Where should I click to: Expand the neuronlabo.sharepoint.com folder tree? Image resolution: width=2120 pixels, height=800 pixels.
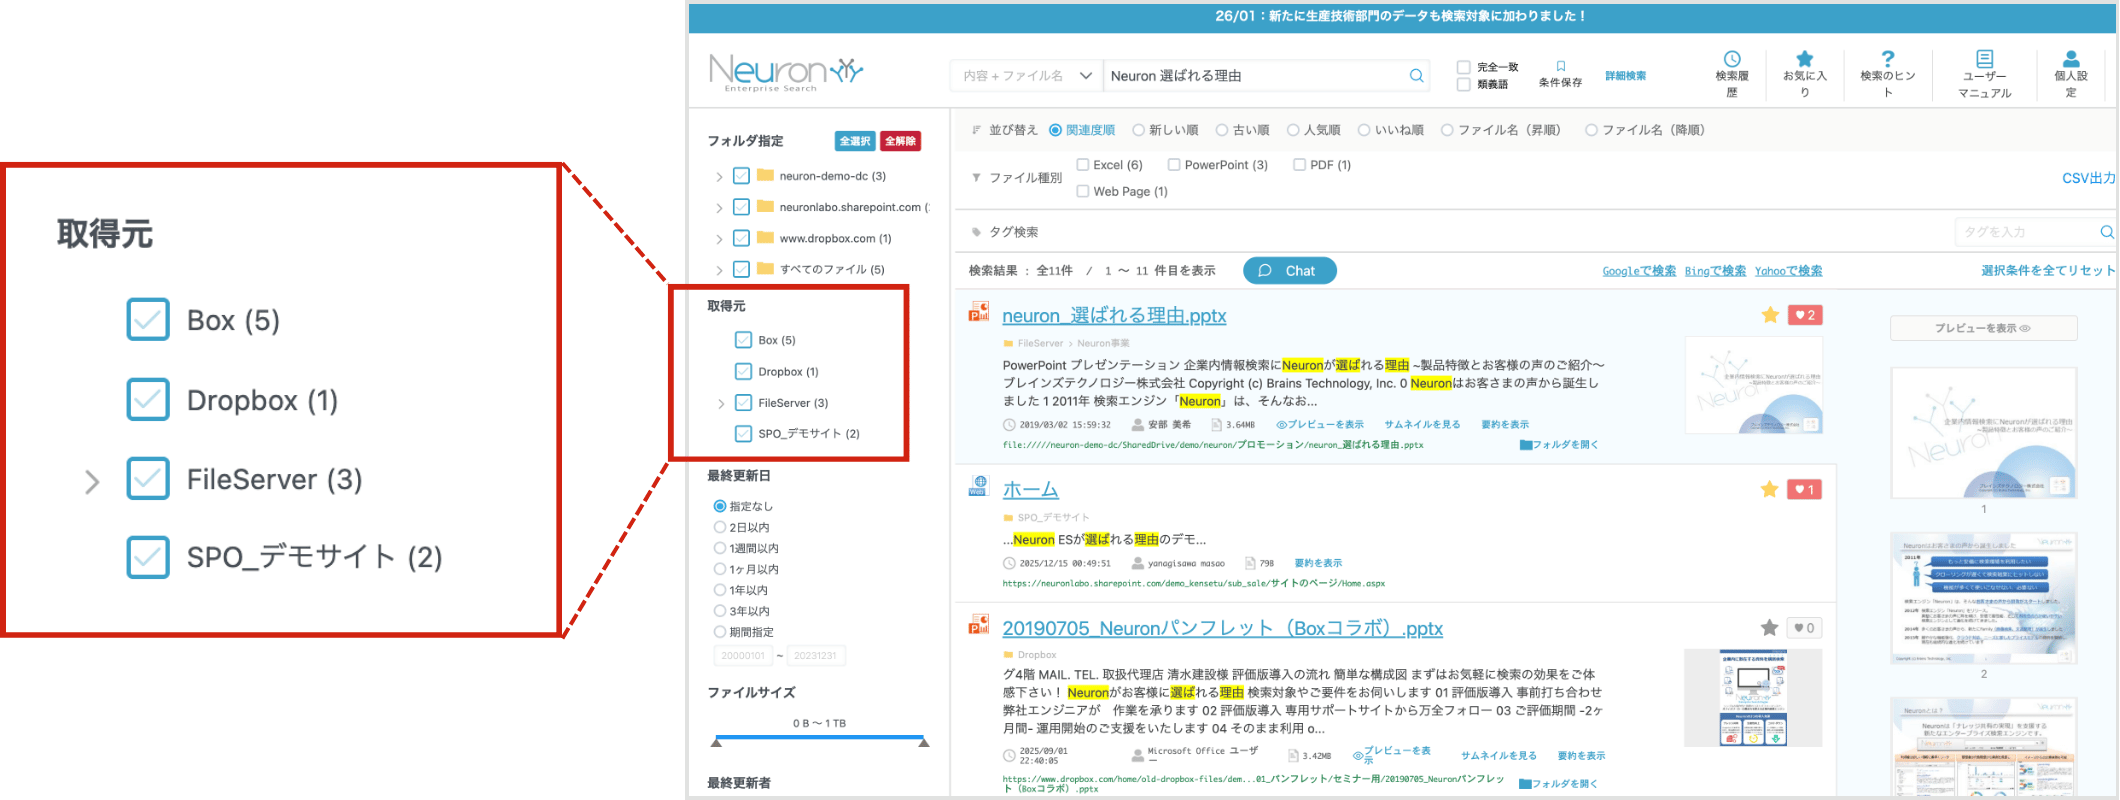[719, 208]
